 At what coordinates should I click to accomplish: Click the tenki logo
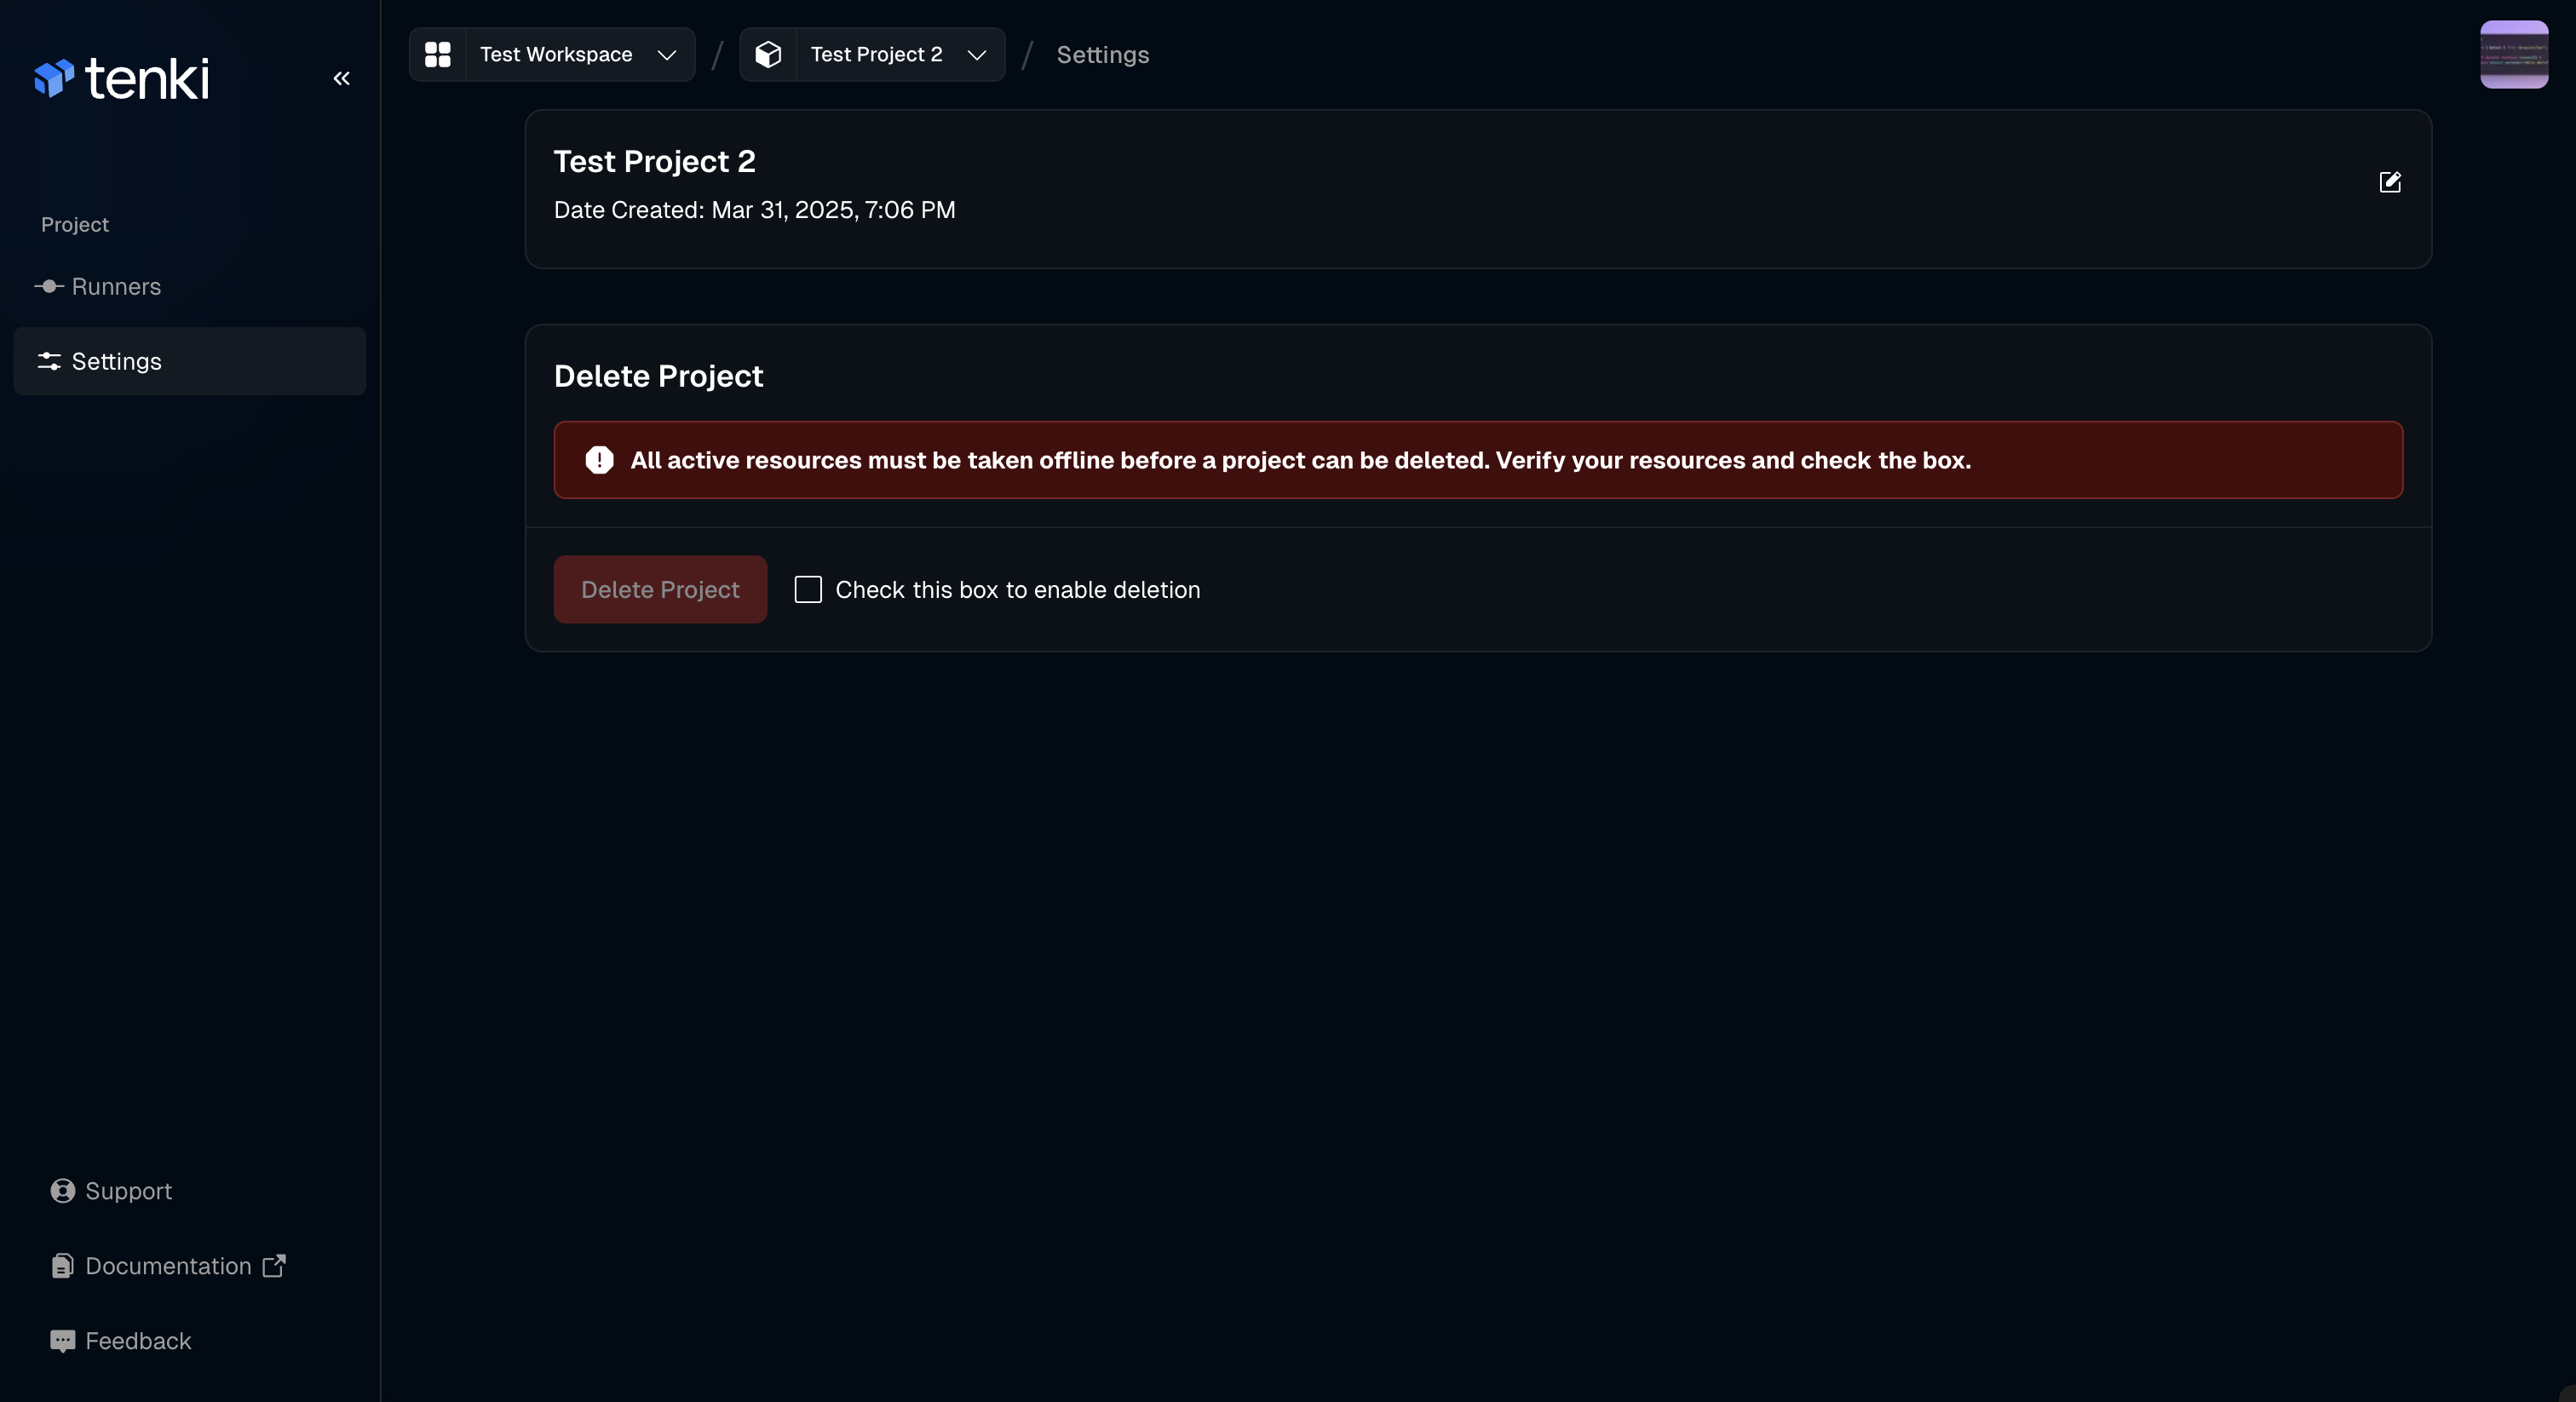pos(122,77)
